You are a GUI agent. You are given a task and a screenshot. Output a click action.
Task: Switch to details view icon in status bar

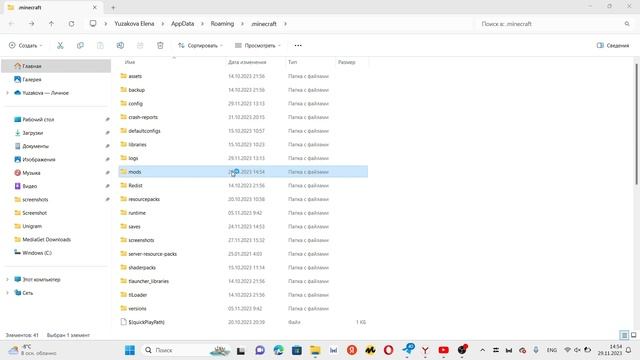[624, 335]
